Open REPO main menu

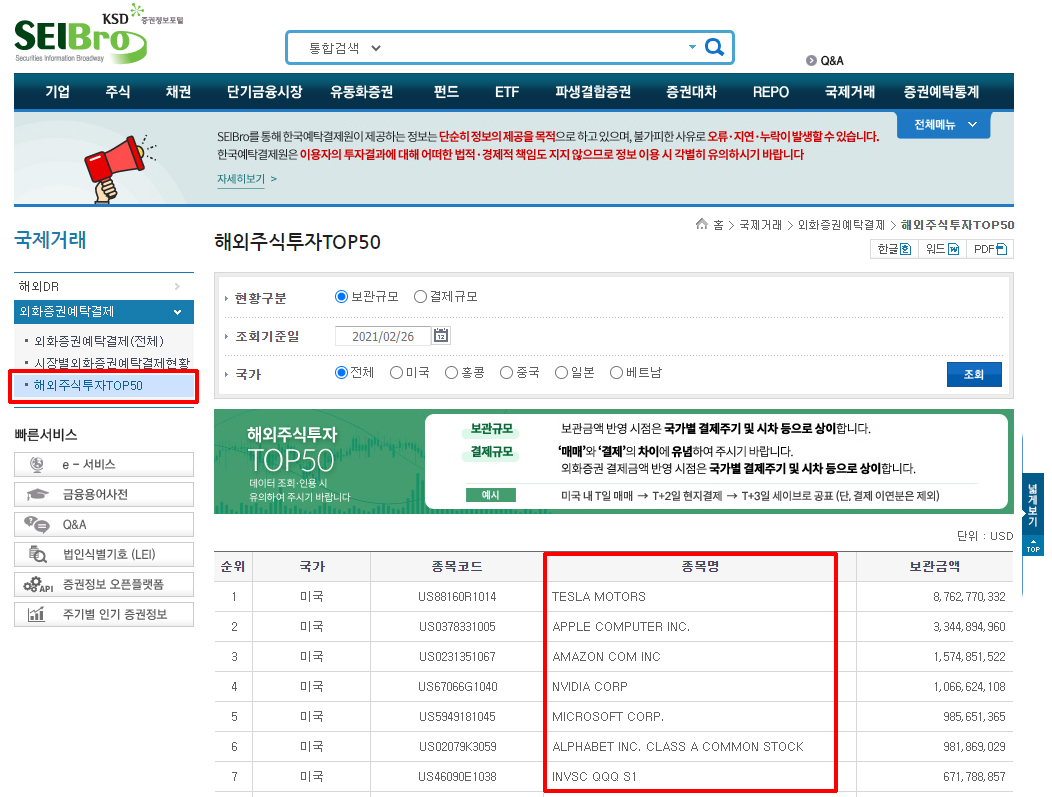tap(770, 92)
